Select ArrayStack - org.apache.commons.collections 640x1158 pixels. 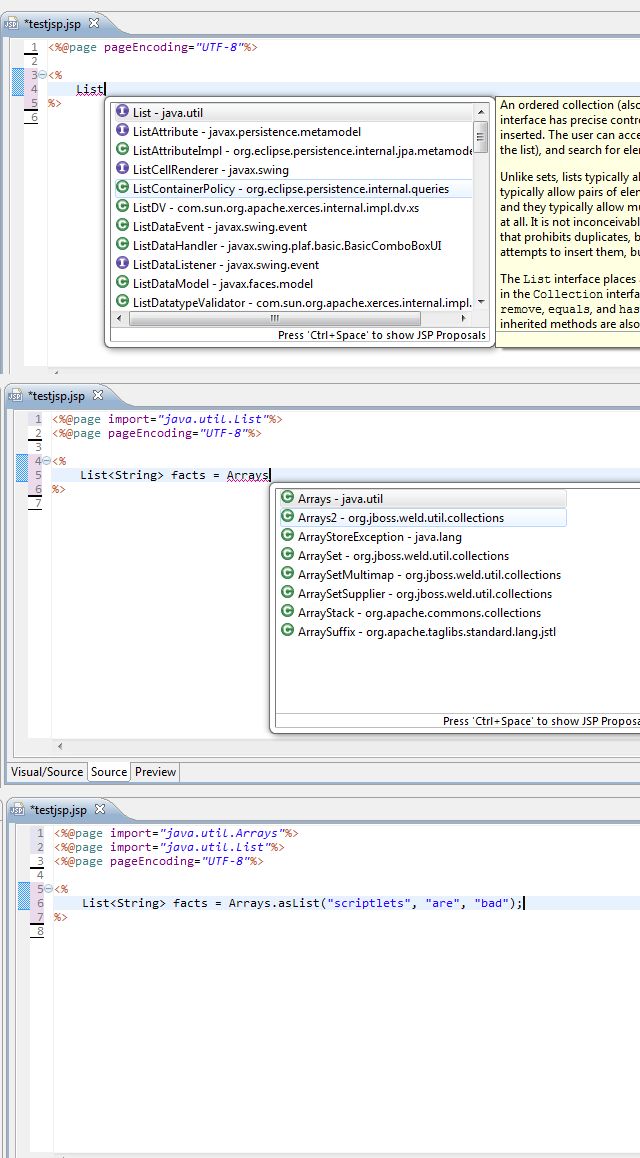pos(423,612)
